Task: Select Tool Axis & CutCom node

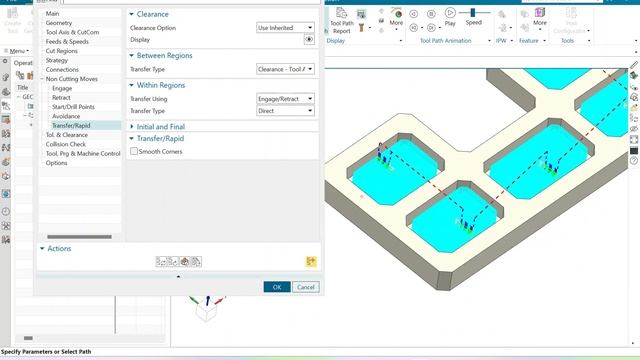Action: (72, 32)
